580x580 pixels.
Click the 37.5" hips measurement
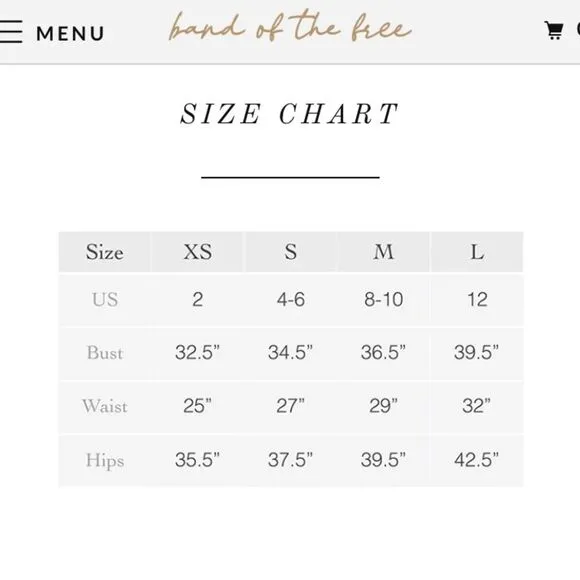290,460
